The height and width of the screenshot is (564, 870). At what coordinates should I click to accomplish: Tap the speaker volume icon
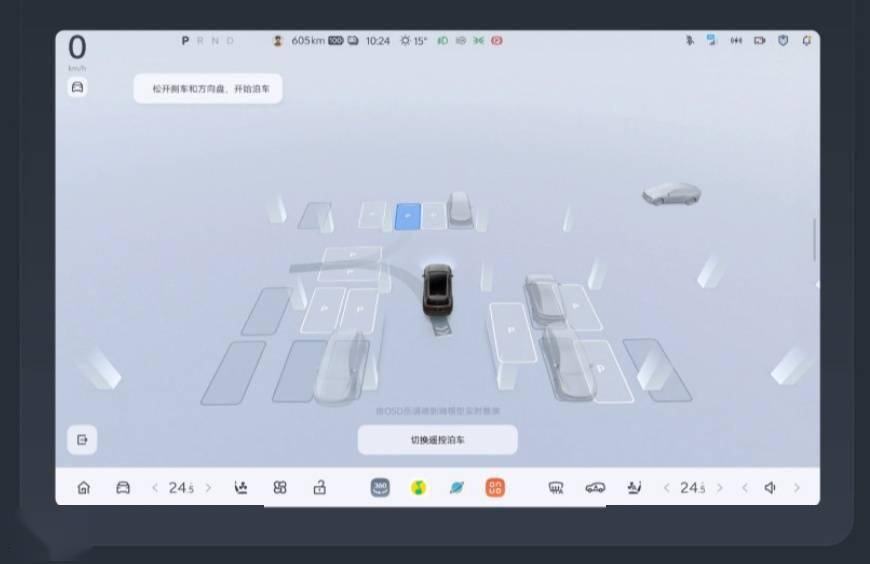click(770, 488)
